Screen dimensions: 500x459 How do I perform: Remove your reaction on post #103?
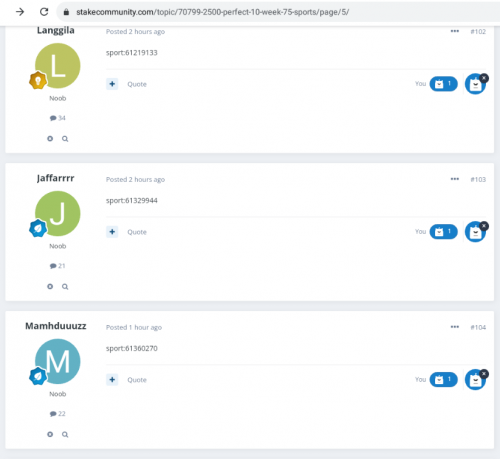point(484,226)
